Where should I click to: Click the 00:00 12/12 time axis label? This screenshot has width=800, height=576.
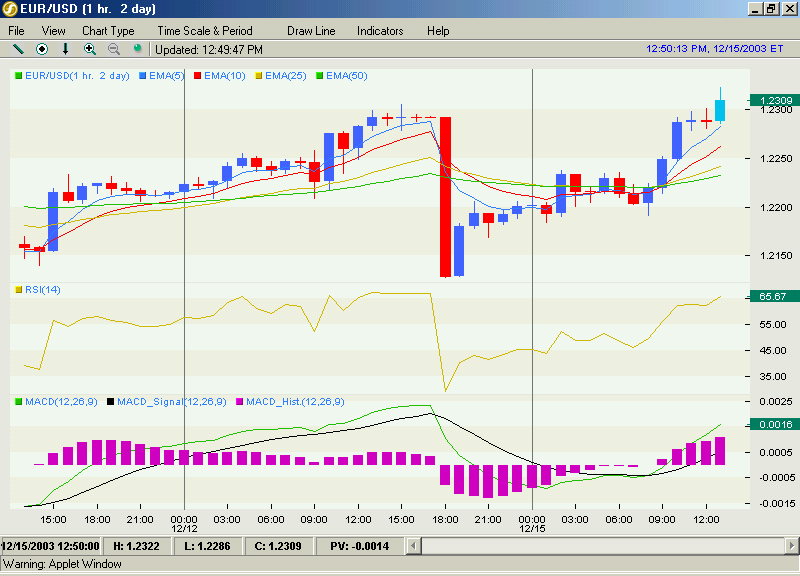click(x=184, y=524)
